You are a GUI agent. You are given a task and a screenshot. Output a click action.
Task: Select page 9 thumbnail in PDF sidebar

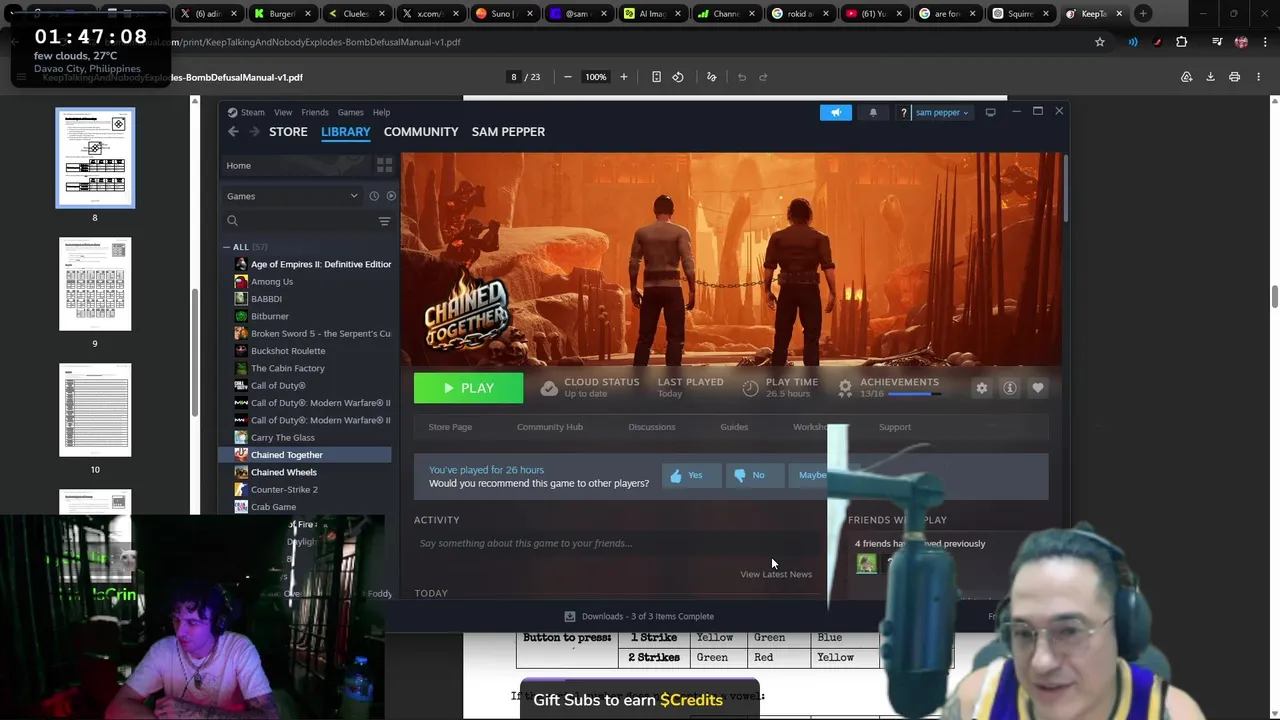[x=95, y=284]
